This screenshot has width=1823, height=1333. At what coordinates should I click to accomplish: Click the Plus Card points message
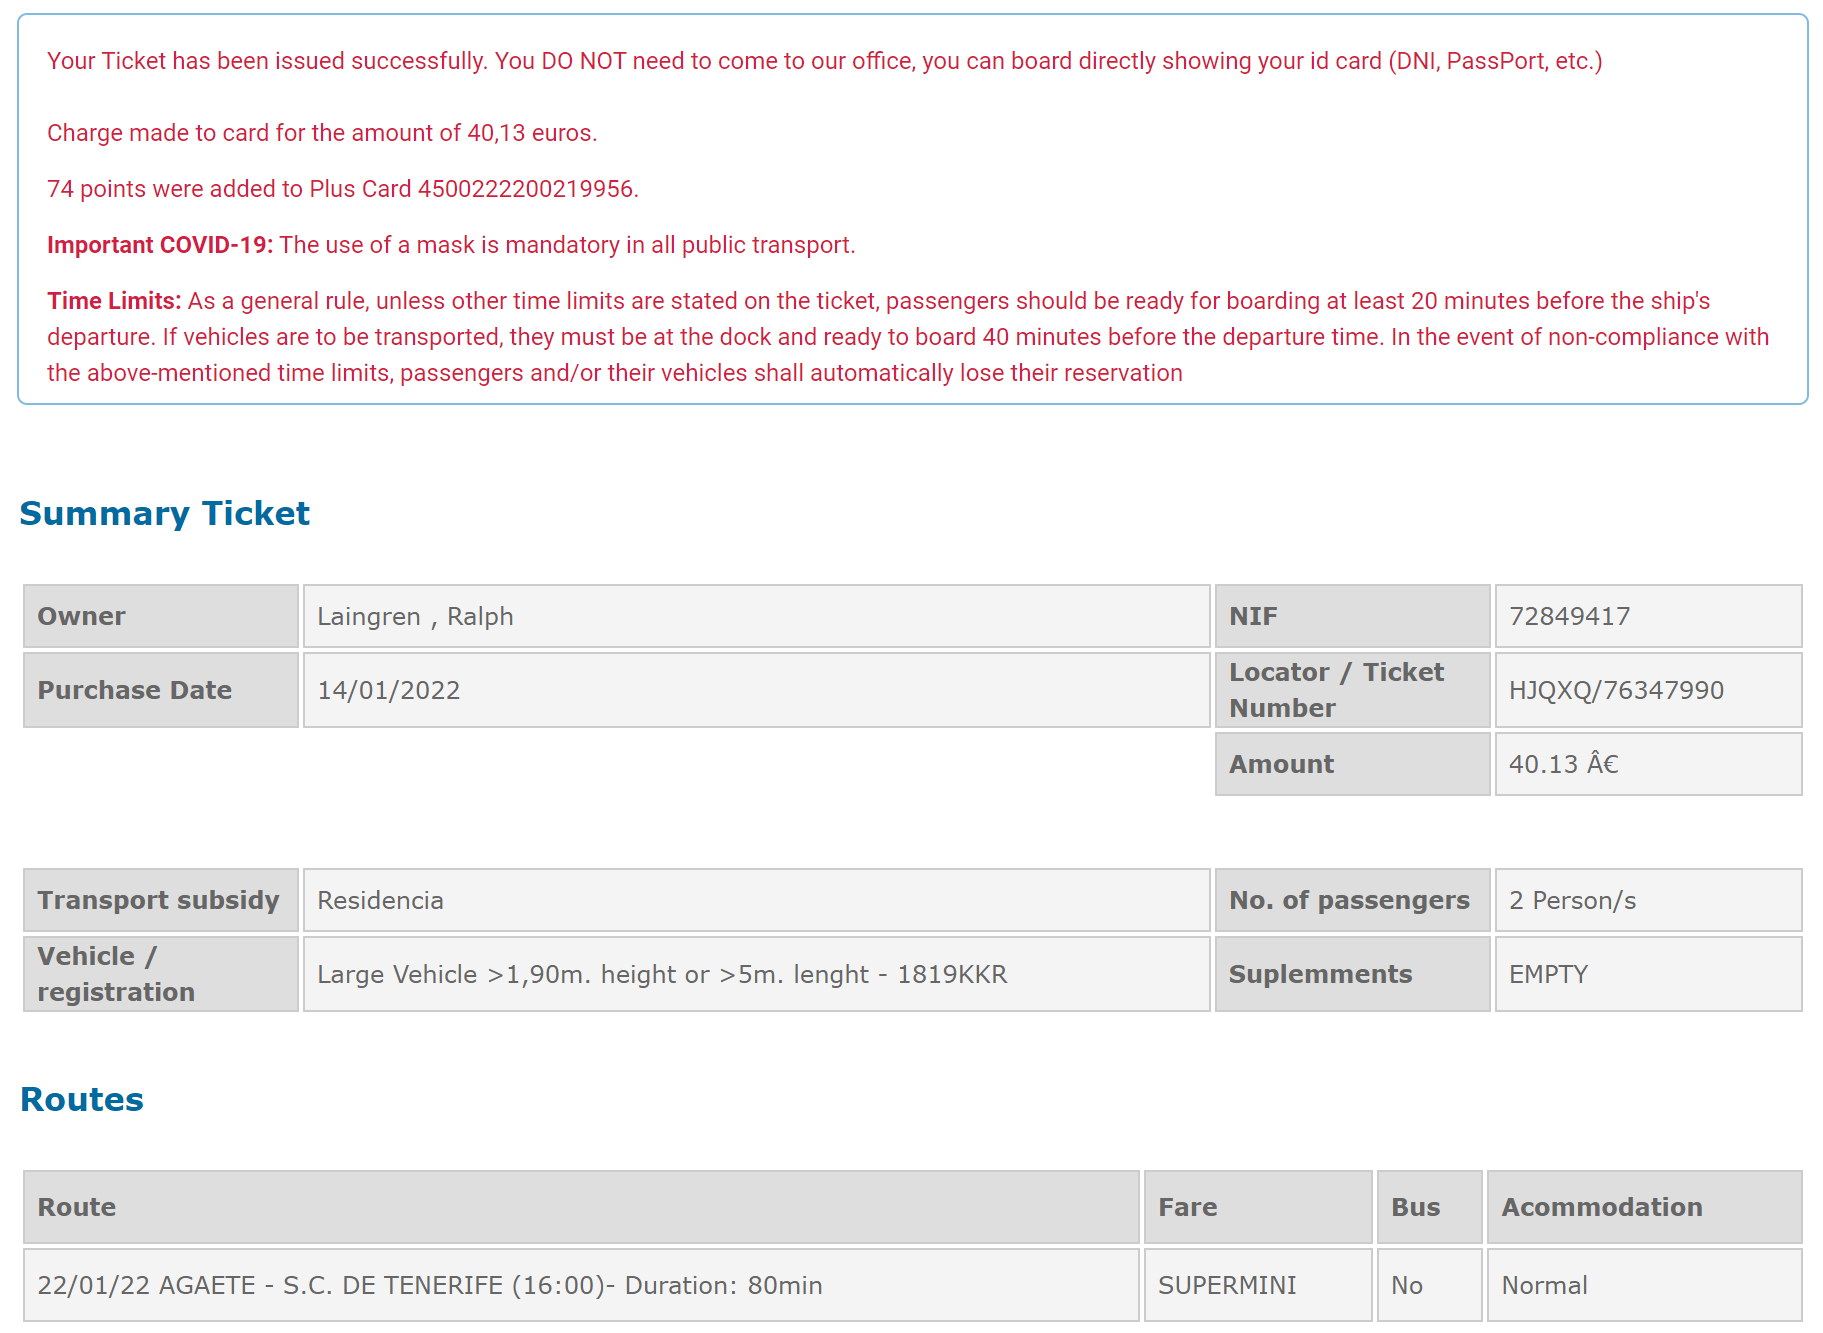tap(342, 189)
